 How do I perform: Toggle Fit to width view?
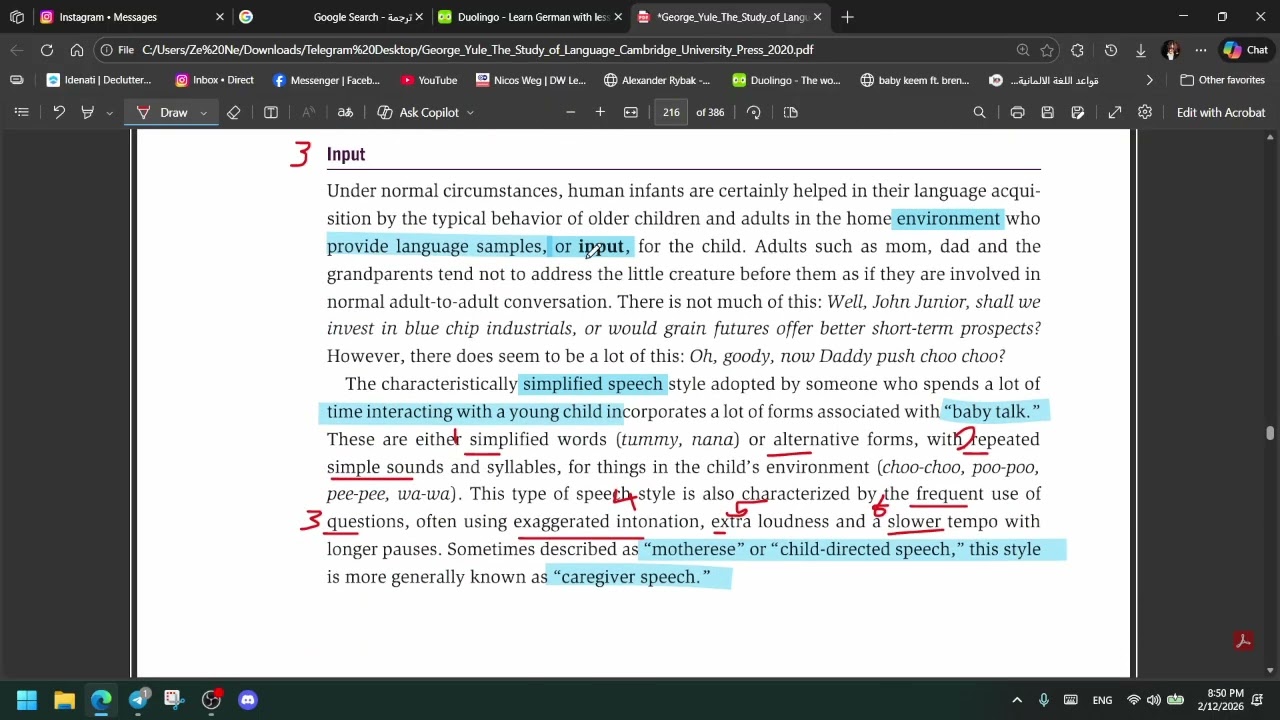[631, 112]
